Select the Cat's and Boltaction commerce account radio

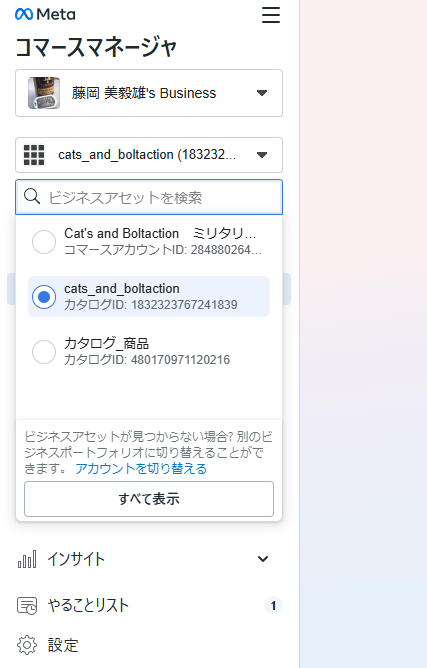coord(44,242)
